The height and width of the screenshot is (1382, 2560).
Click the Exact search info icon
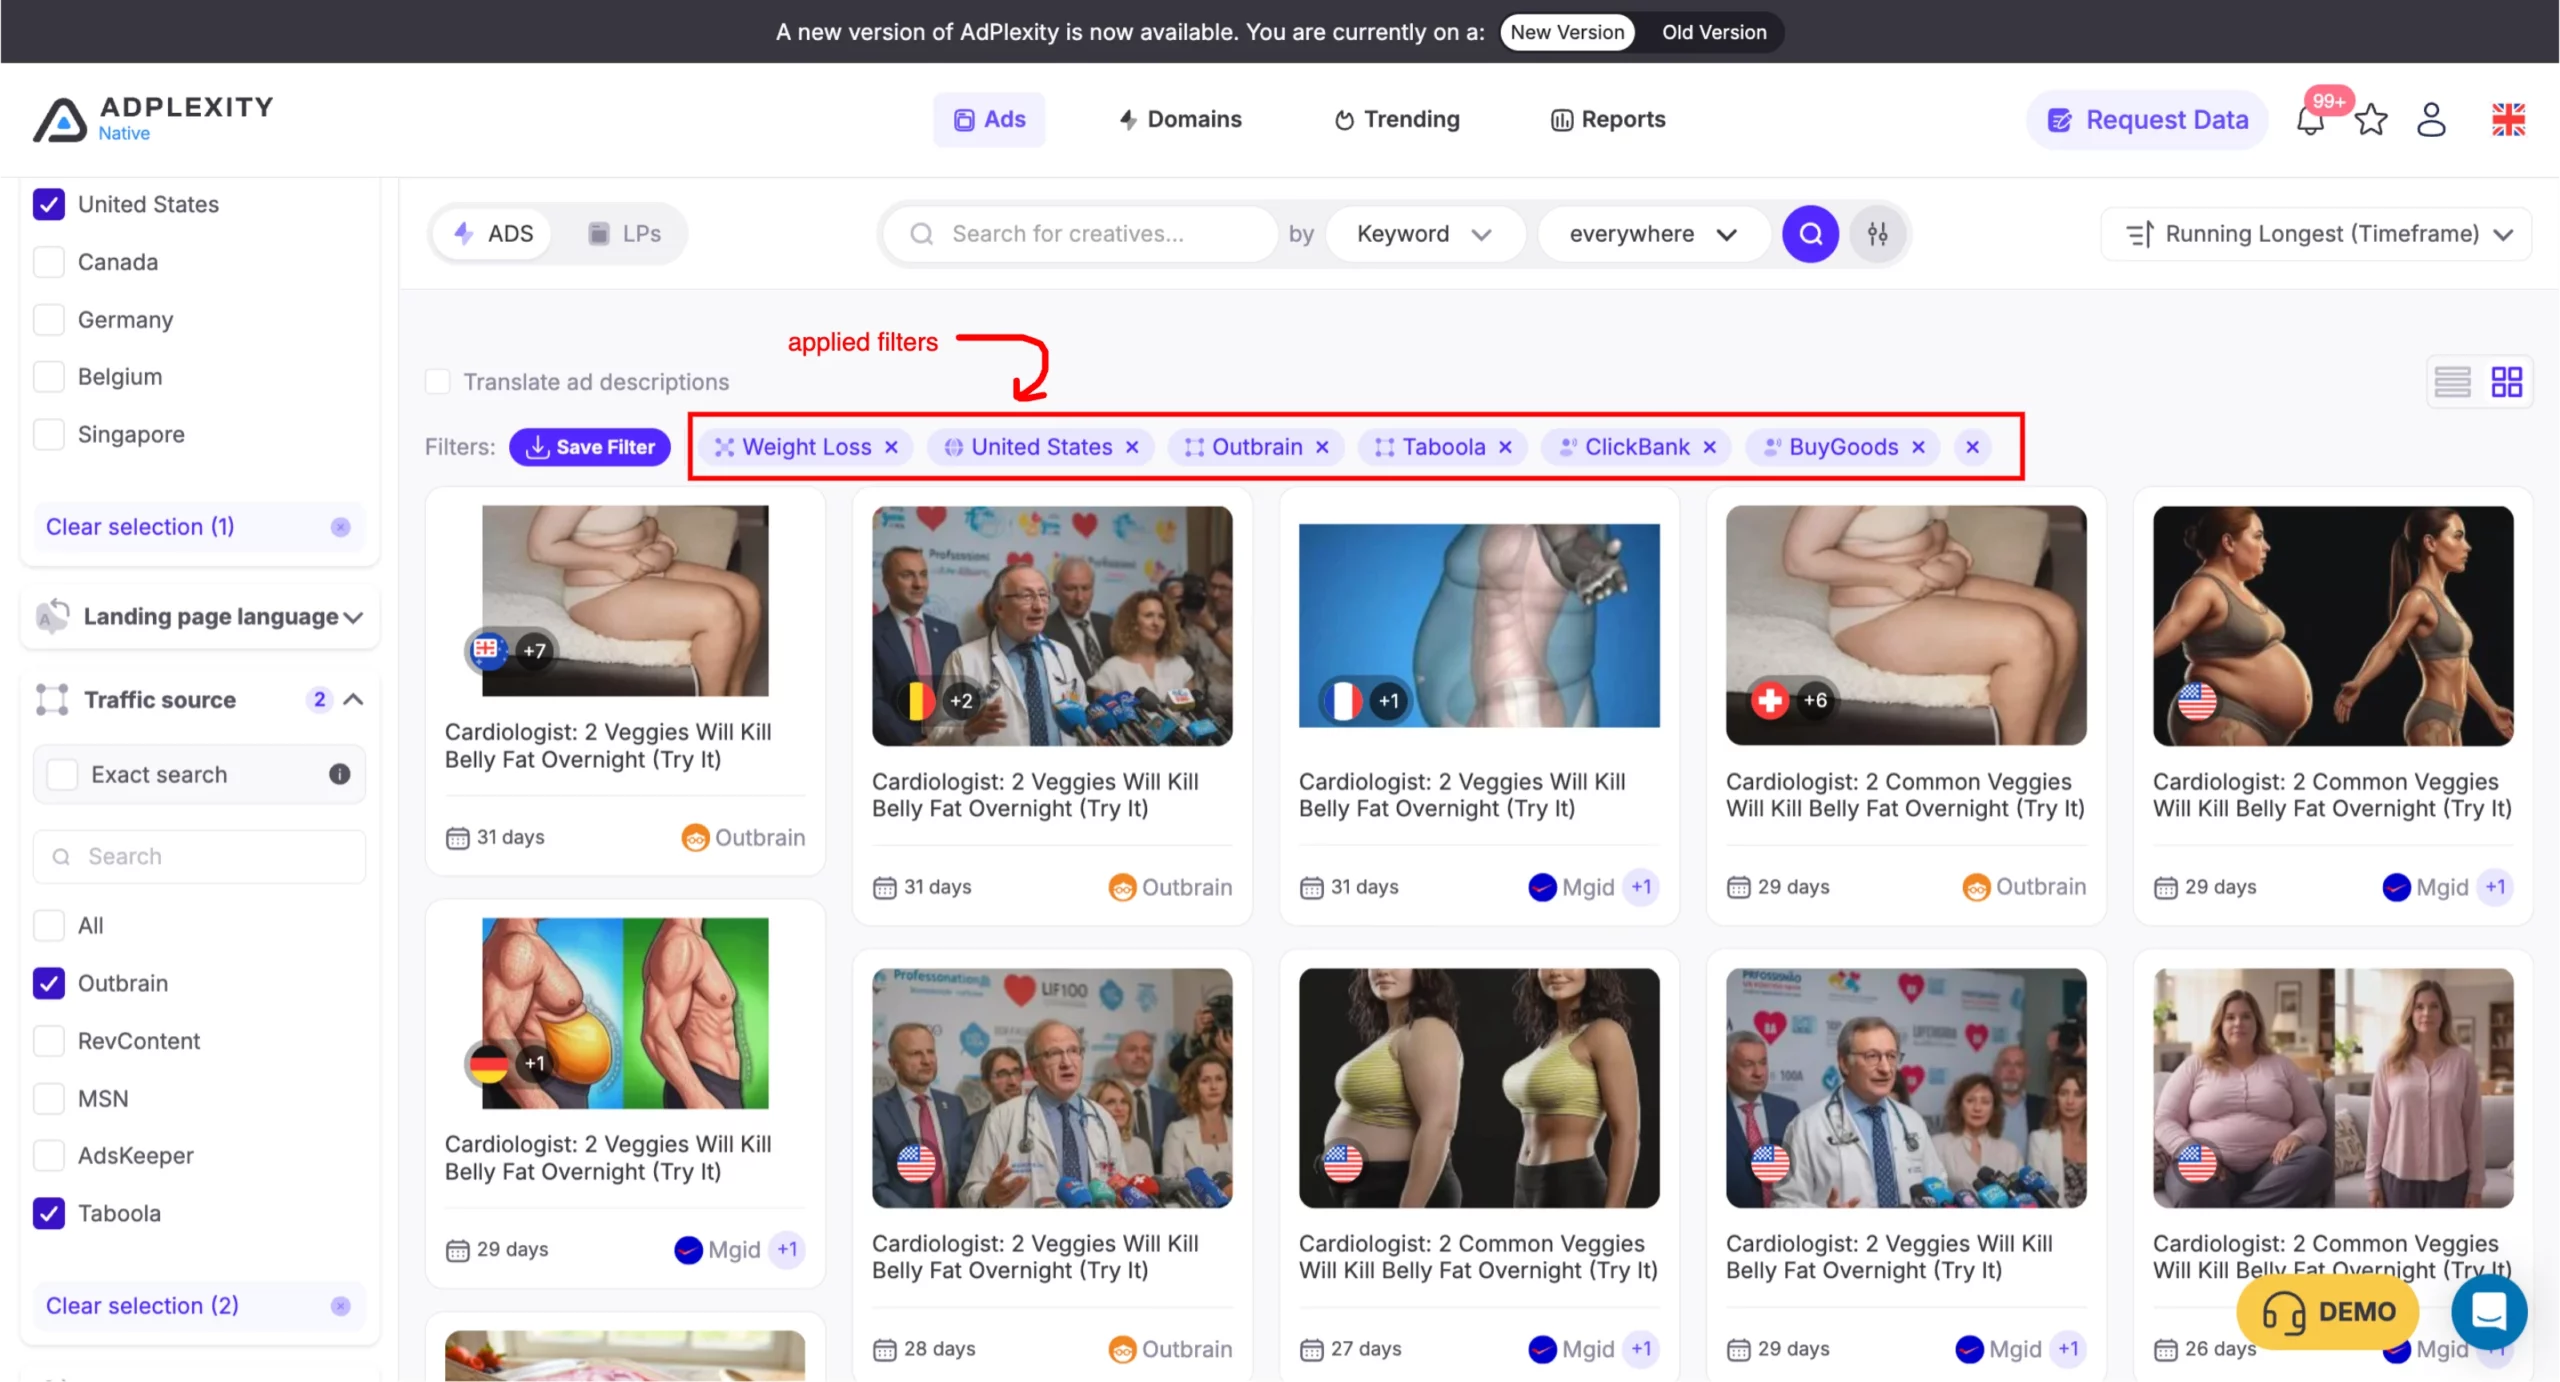pos(340,774)
